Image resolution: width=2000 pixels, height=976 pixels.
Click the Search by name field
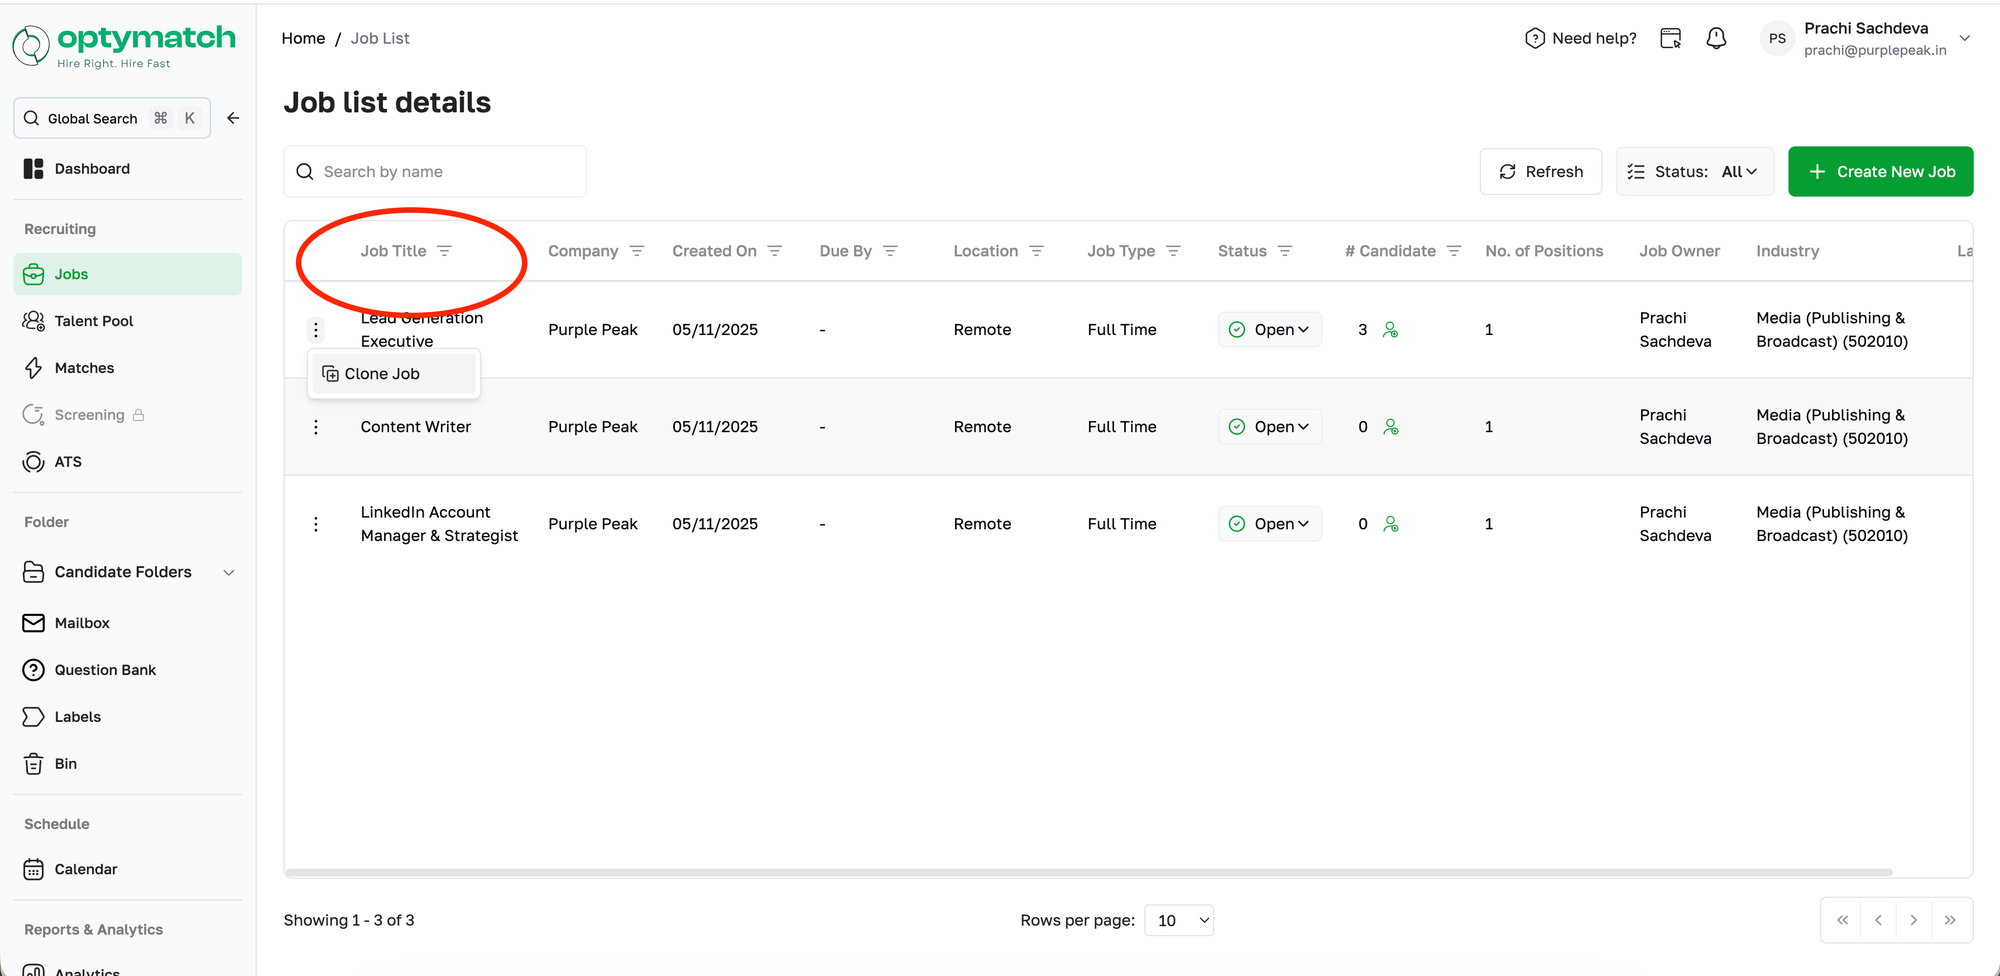[435, 172]
